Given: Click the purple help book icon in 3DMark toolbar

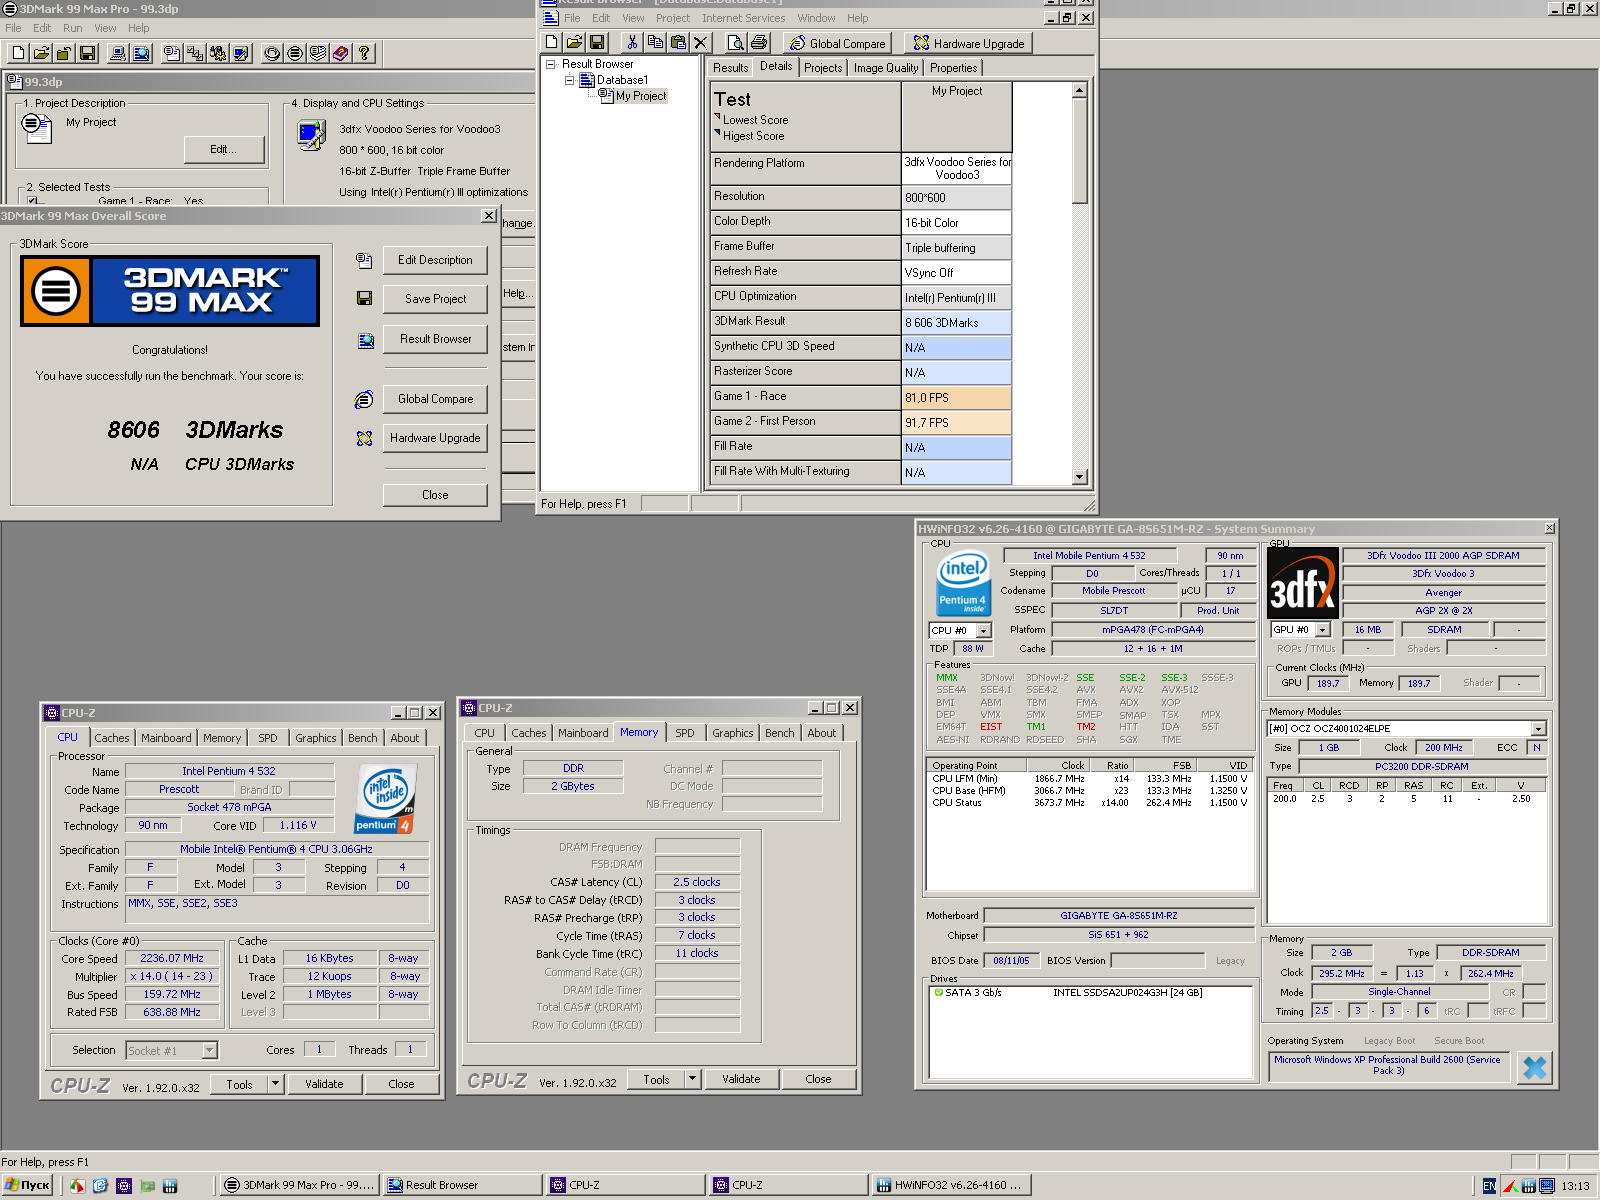Looking at the screenshot, I should click(341, 53).
